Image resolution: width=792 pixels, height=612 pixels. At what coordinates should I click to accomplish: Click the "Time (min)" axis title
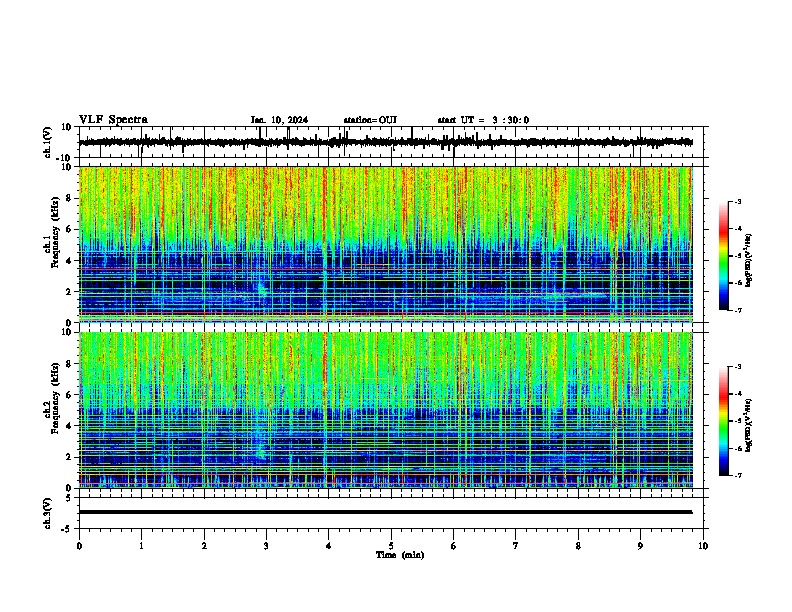click(400, 555)
